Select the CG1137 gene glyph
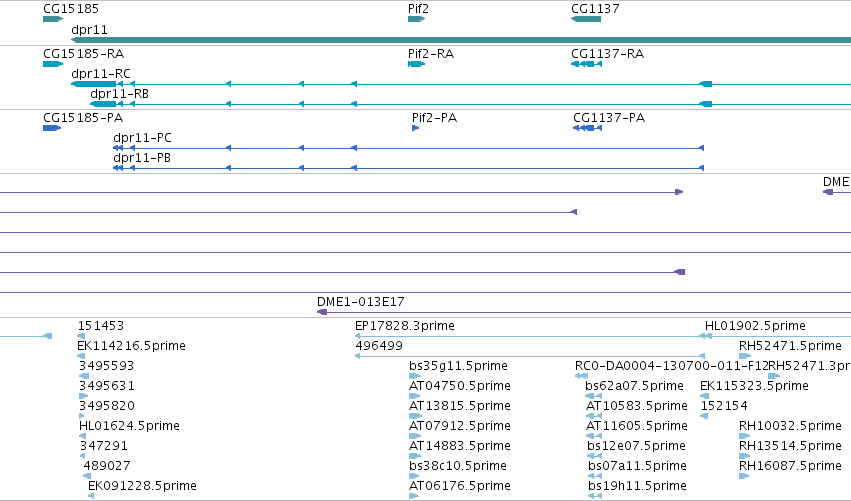851x501 pixels. pyautogui.click(x=586, y=19)
